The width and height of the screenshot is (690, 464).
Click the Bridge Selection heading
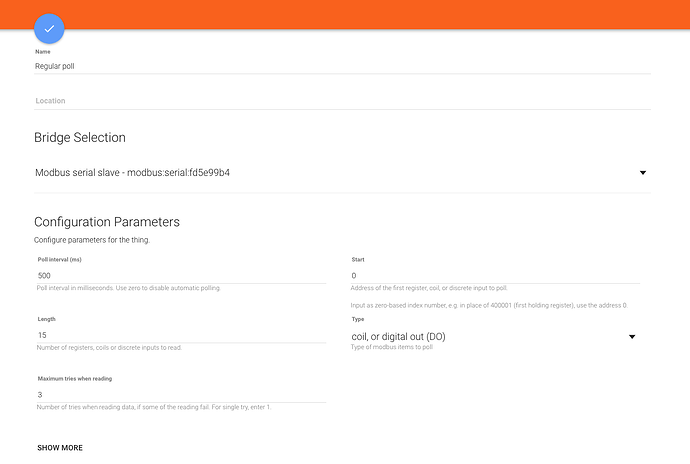[80, 138]
